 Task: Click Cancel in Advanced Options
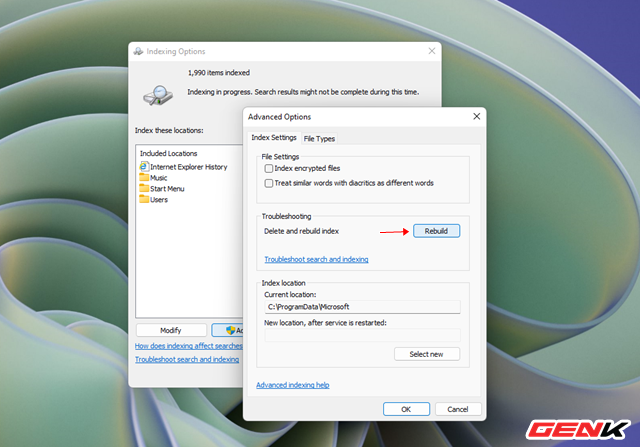458,409
